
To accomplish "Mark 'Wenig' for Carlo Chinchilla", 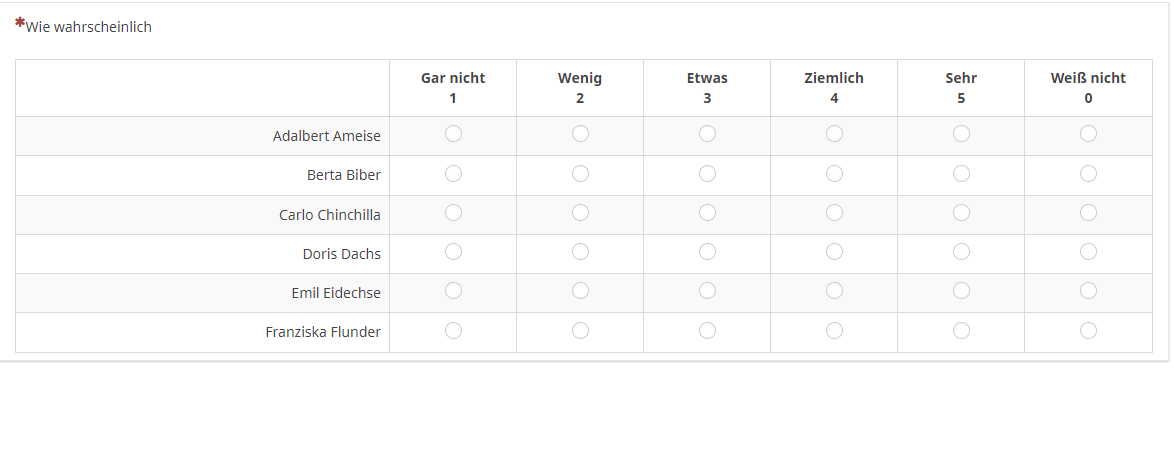I will [580, 213].
